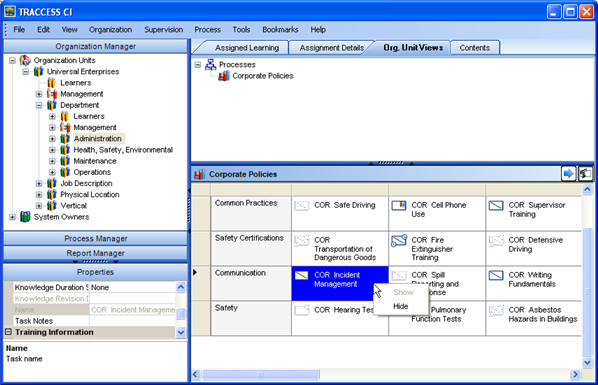Click the blue forward arrow button
The height and width of the screenshot is (385, 598).
tap(568, 174)
